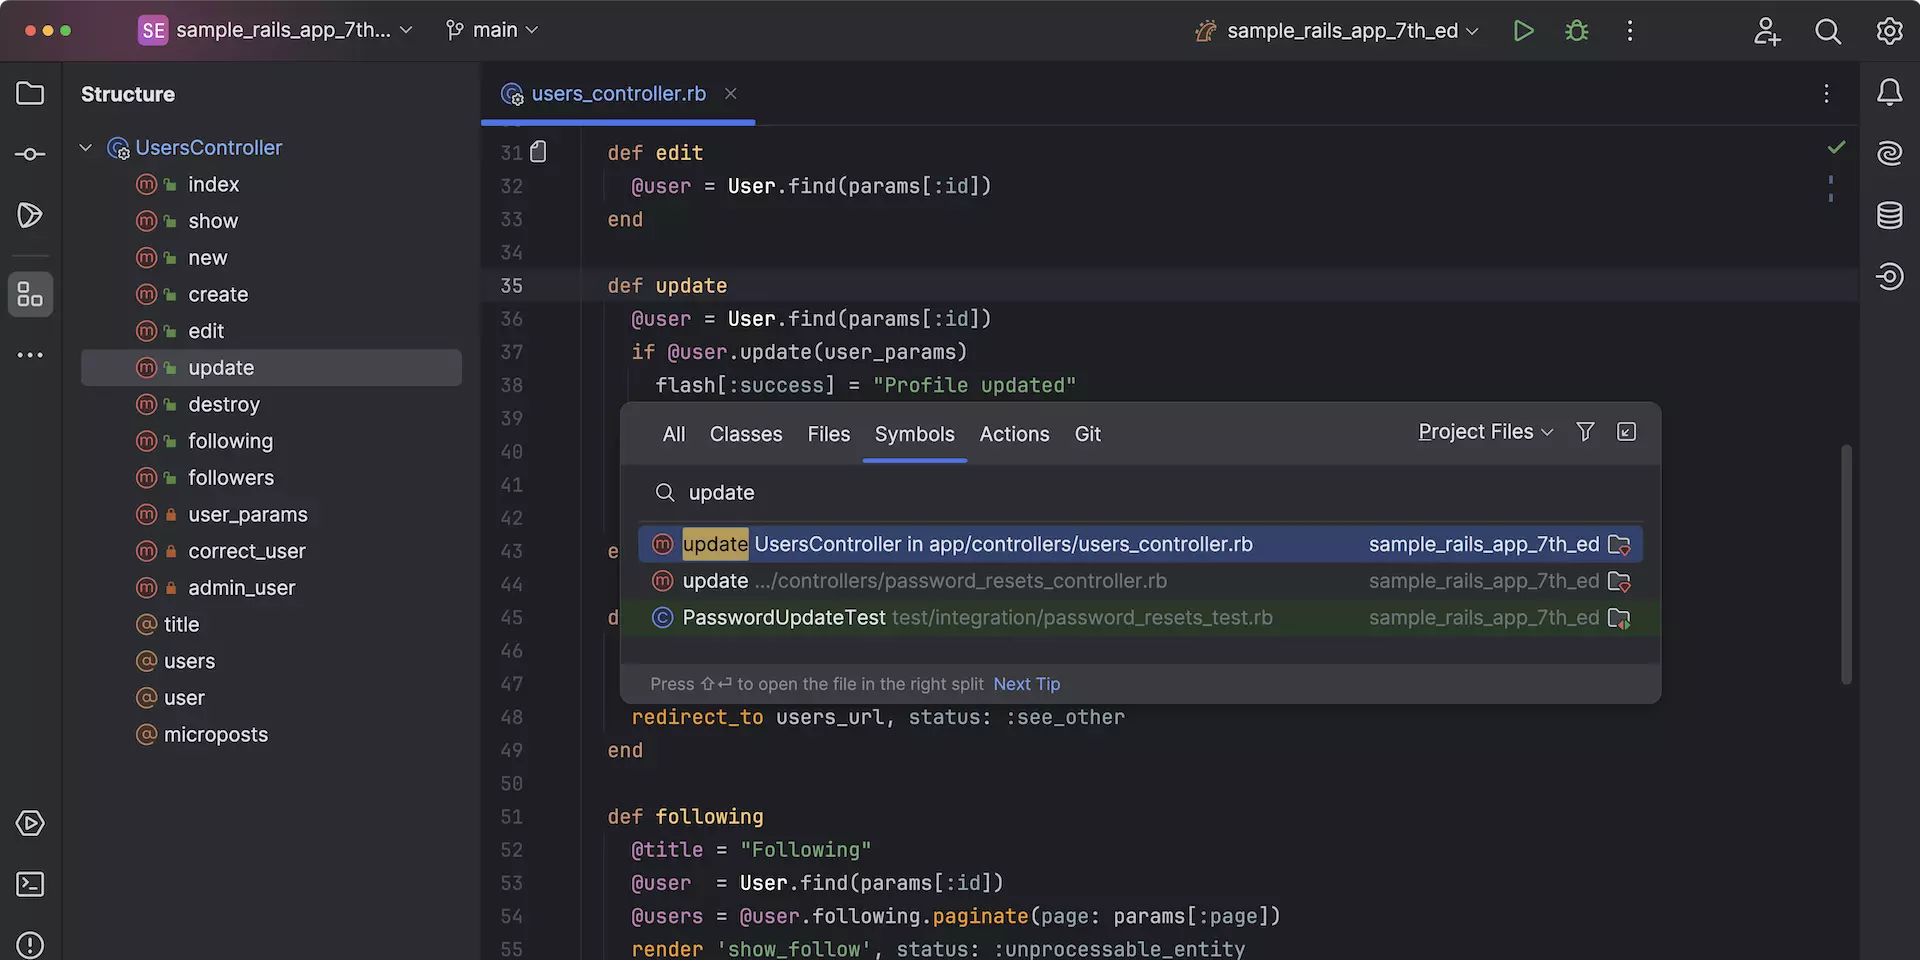The image size is (1920, 960).
Task: Start debugging with the bug icon
Action: pos(1577,31)
